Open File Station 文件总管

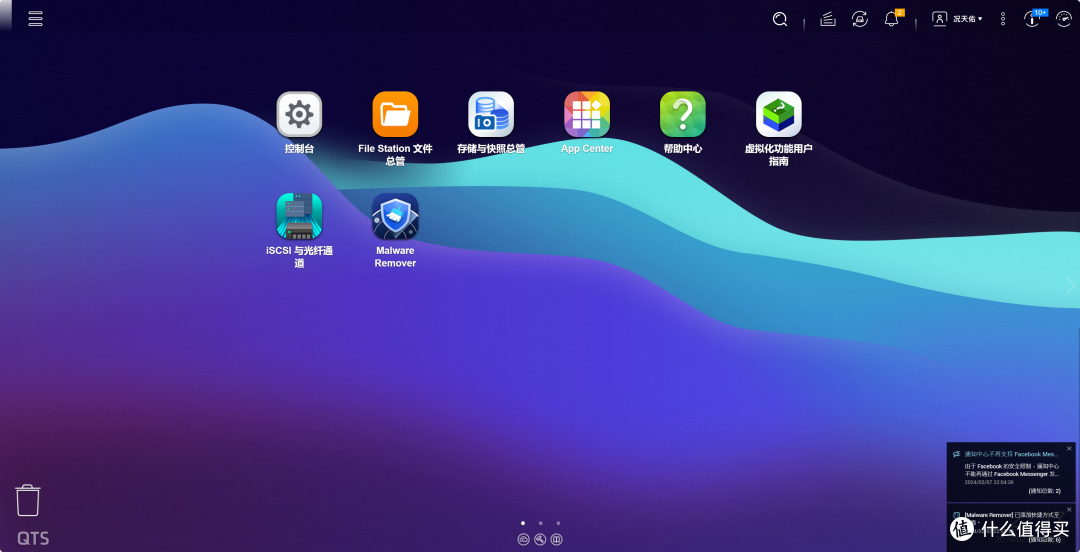pyautogui.click(x=395, y=114)
